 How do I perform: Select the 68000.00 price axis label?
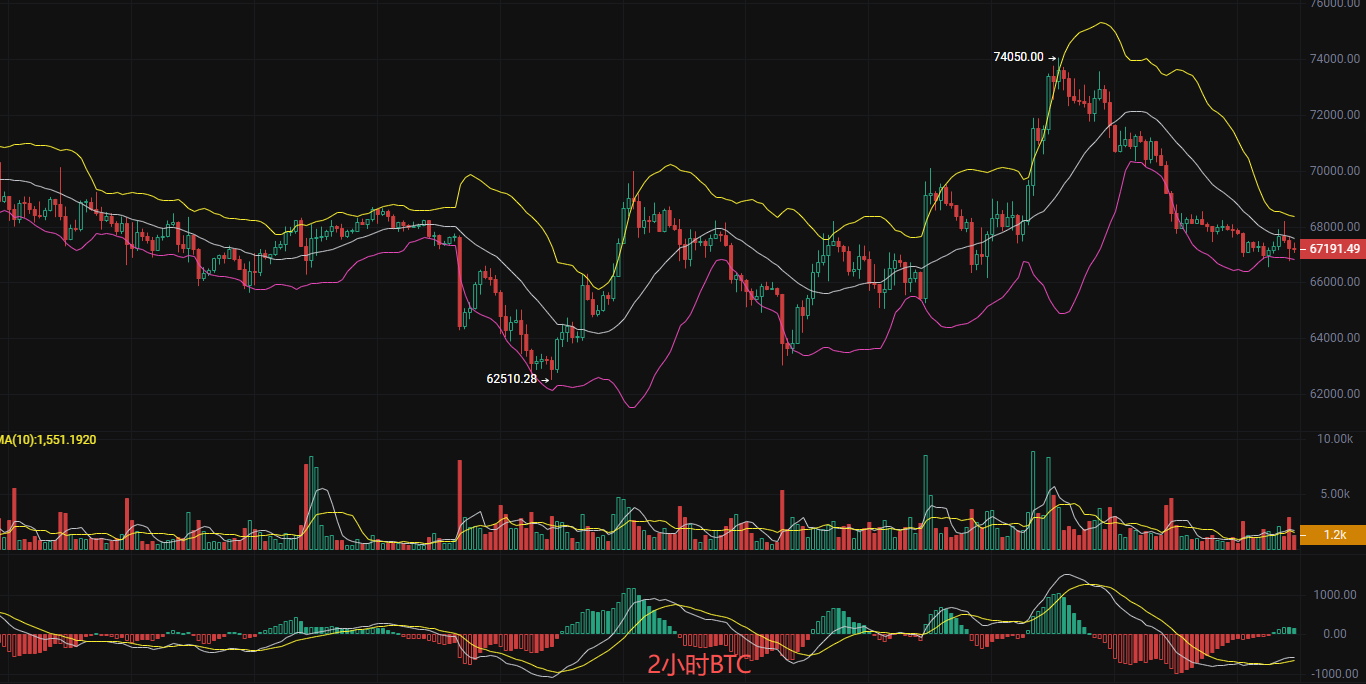(1334, 226)
